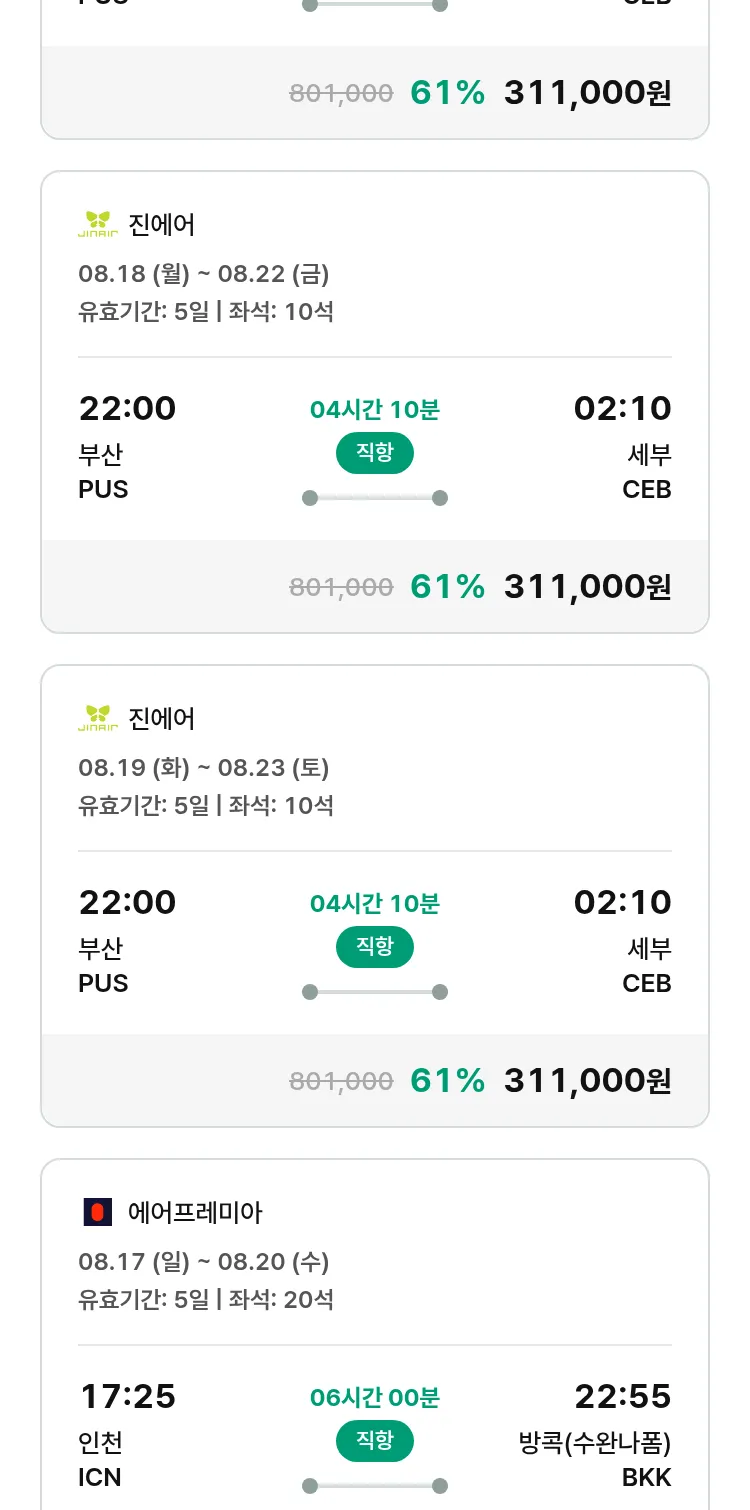
Task: Tap 직항 badge on Air Premia flight
Action: (375, 1441)
